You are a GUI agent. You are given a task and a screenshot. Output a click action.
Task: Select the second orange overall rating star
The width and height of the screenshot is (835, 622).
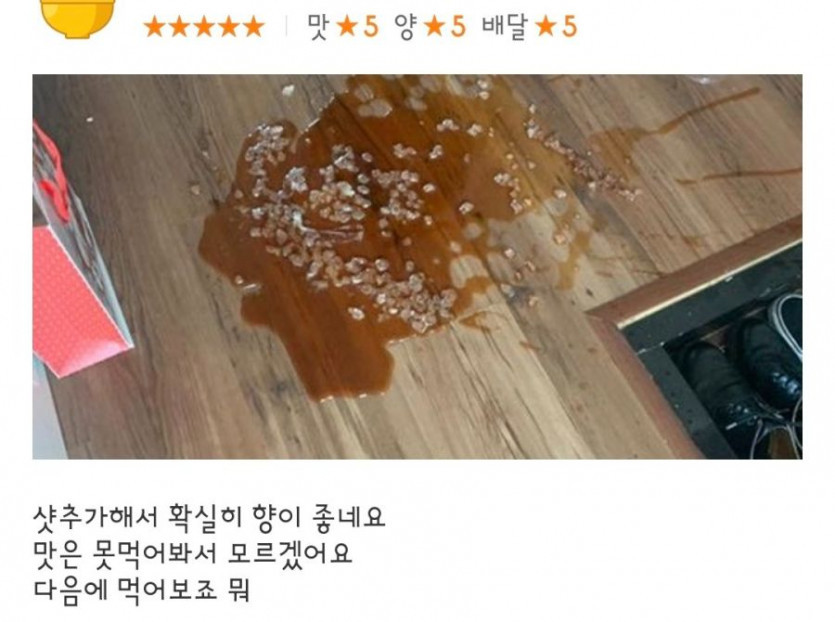pyautogui.click(x=179, y=27)
